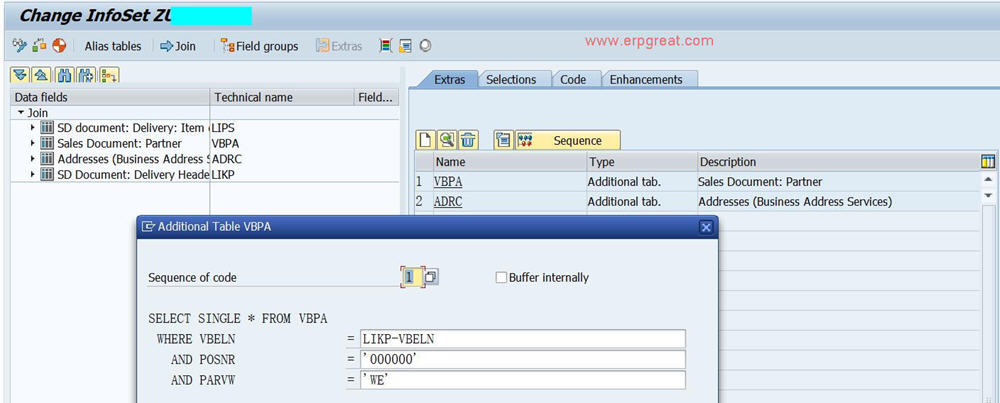Click the POSNR field with '000000'
1000x403 pixels.
pos(522,360)
